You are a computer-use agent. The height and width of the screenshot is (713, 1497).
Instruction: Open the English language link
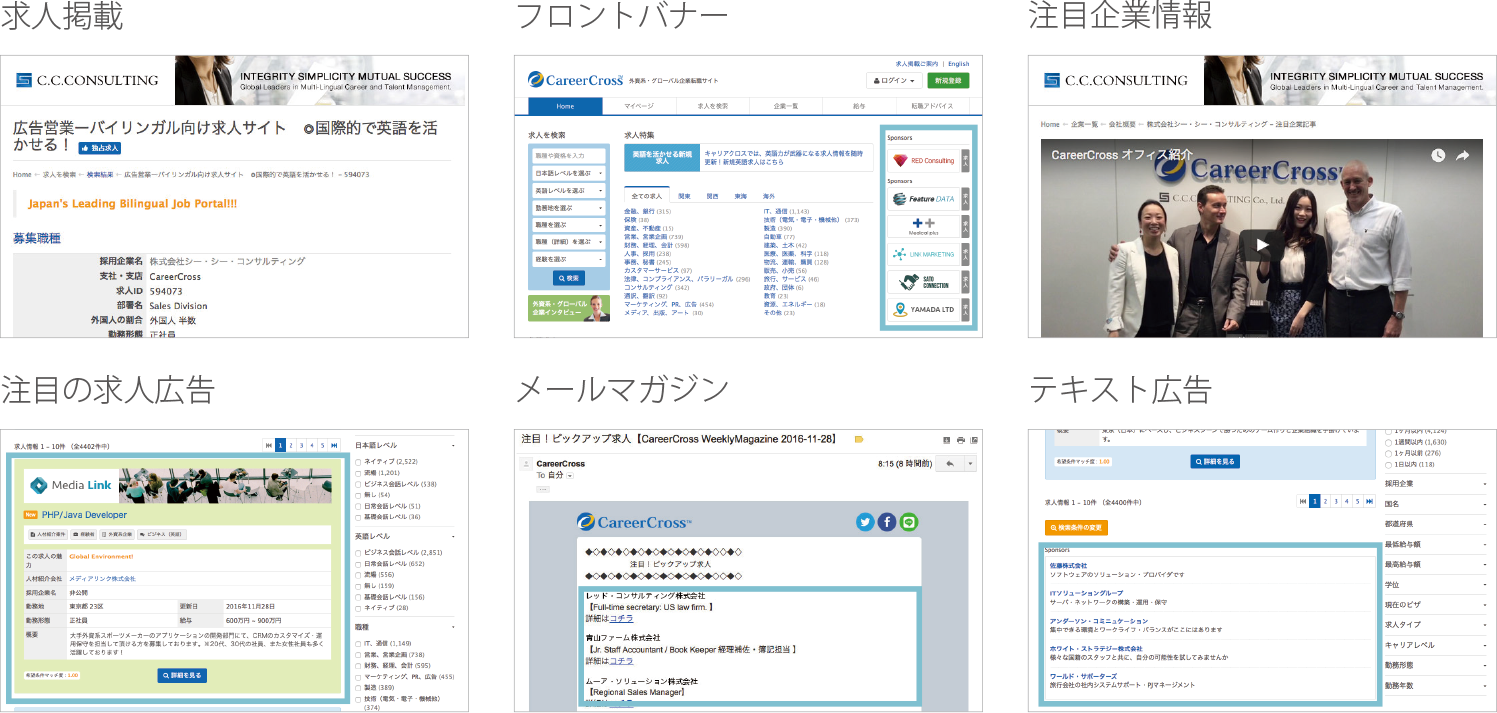[958, 64]
